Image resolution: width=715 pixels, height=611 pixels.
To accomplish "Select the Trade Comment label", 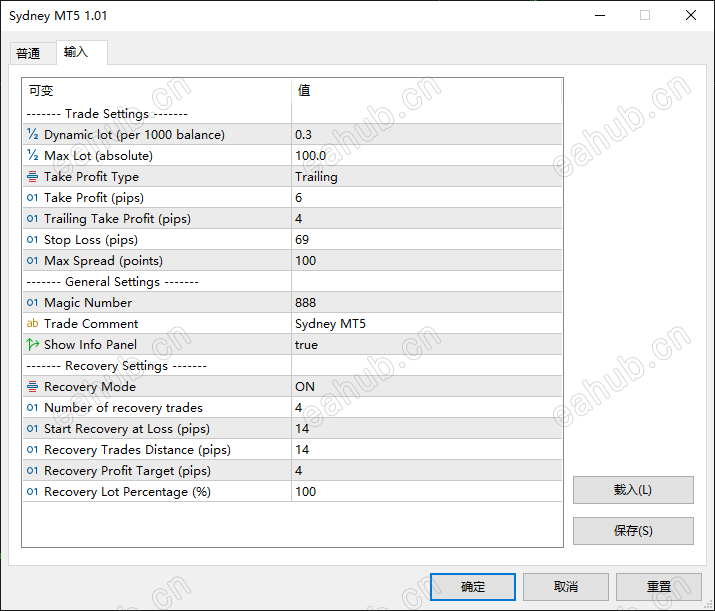I will [91, 323].
